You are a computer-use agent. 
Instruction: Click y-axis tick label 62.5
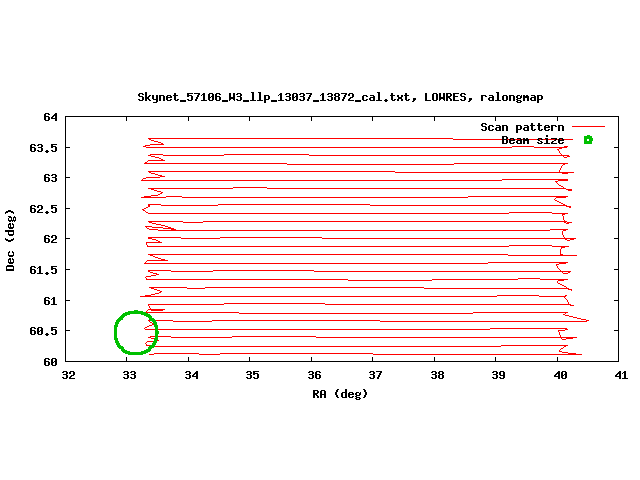(x=43, y=209)
